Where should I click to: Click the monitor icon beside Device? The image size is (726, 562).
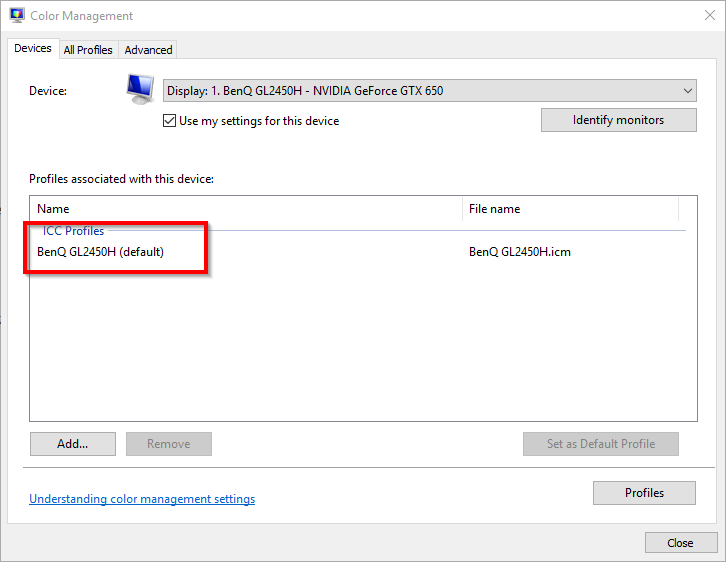140,89
